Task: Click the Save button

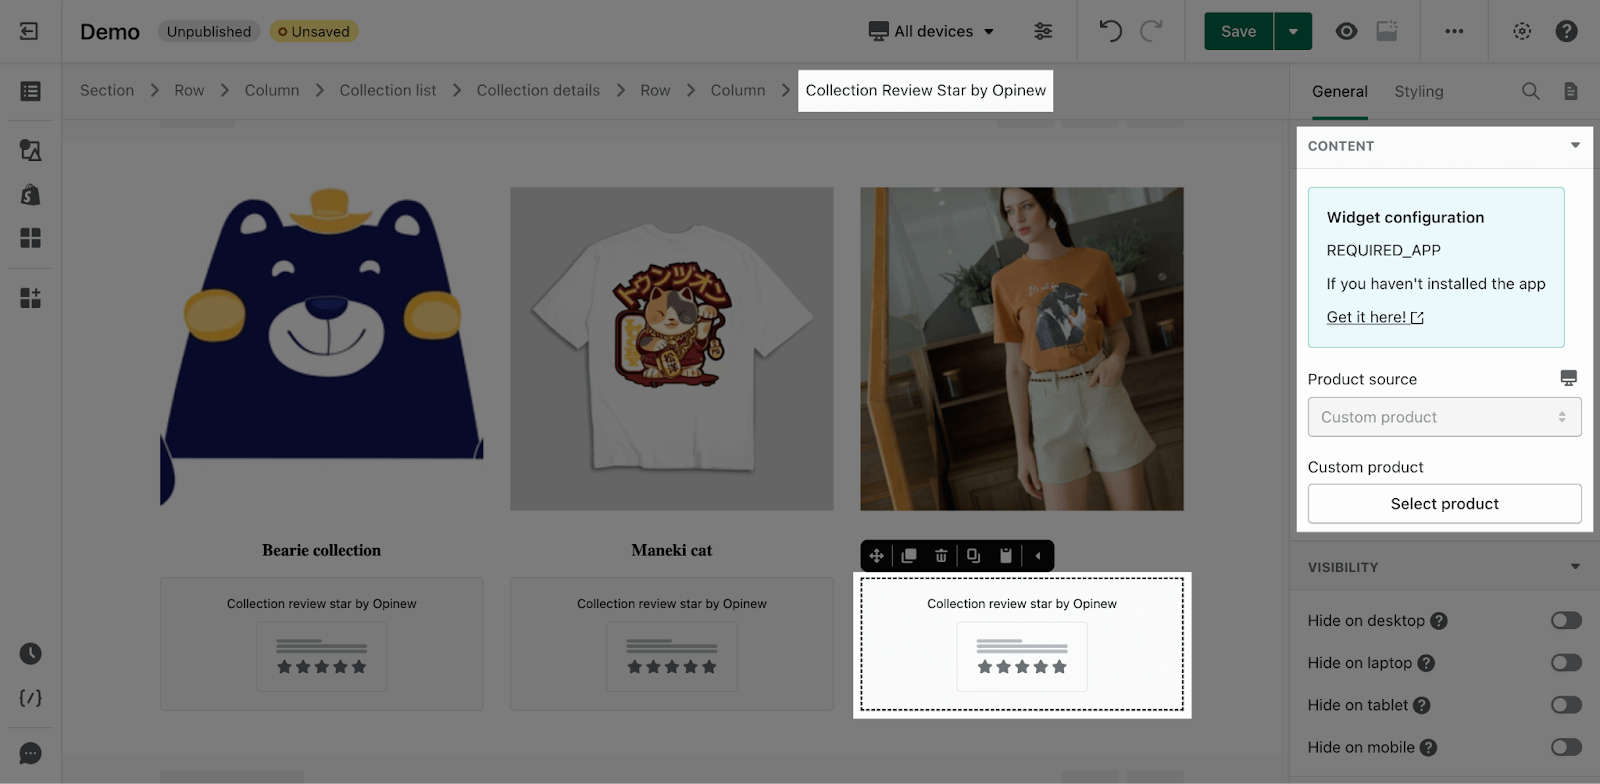Action: 1238,31
